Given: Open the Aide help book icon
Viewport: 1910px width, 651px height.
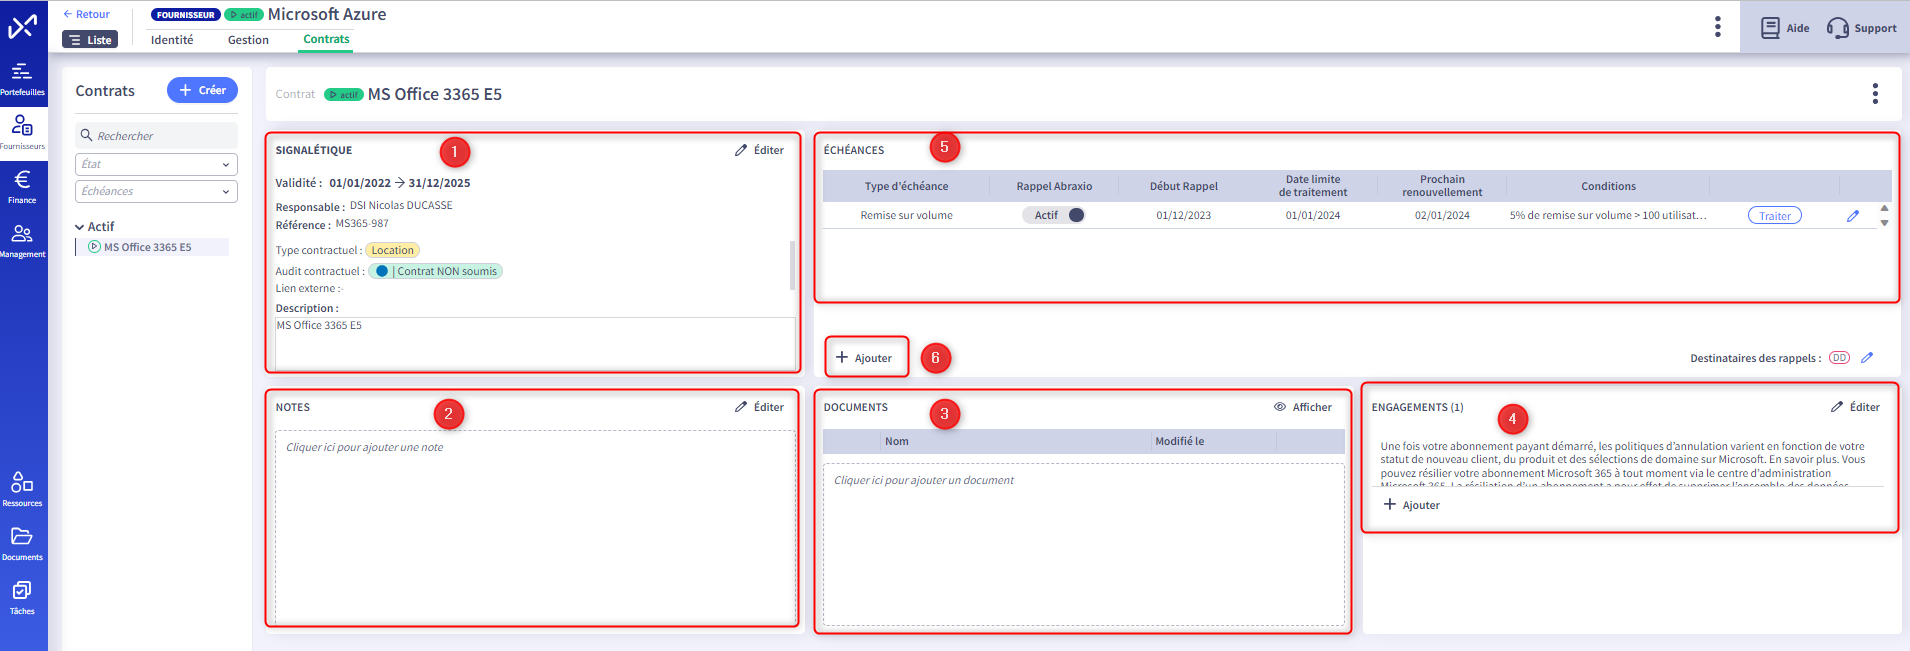Looking at the screenshot, I should [x=1785, y=28].
